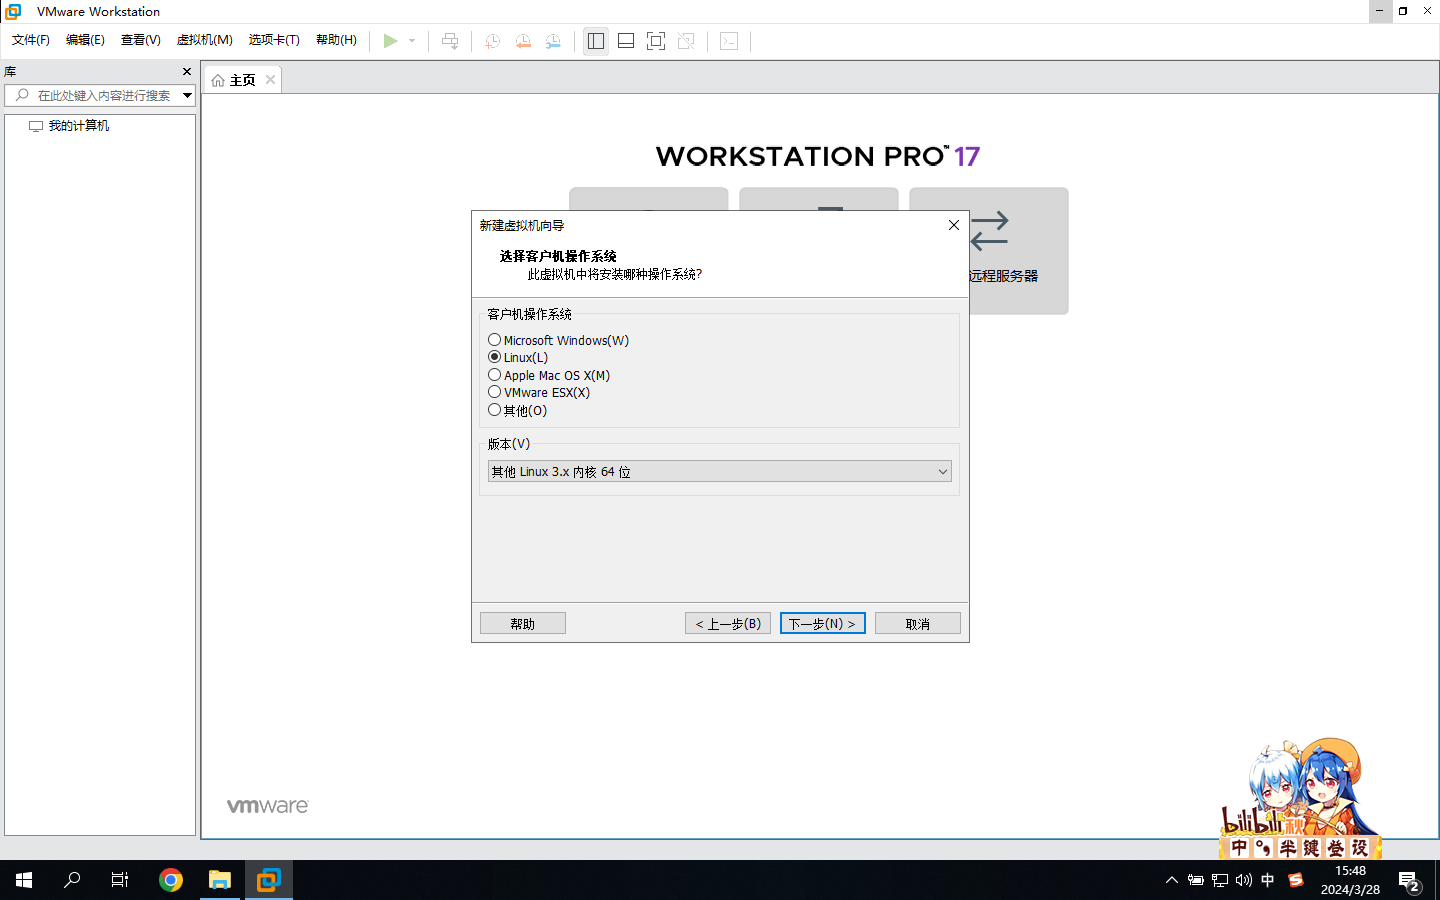Click the thumbnail bar view icon

626,41
